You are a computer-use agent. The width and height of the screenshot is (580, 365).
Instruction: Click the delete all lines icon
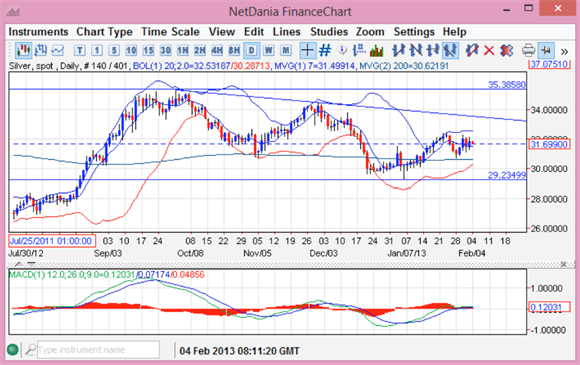(x=506, y=50)
